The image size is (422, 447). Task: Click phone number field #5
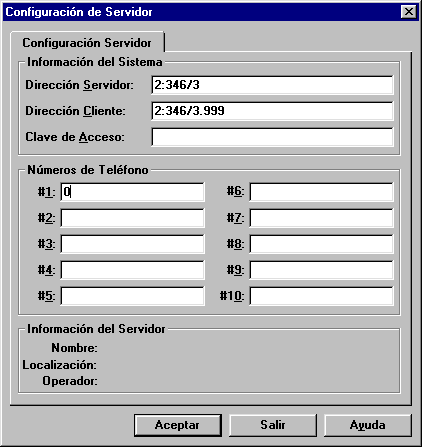tap(132, 296)
